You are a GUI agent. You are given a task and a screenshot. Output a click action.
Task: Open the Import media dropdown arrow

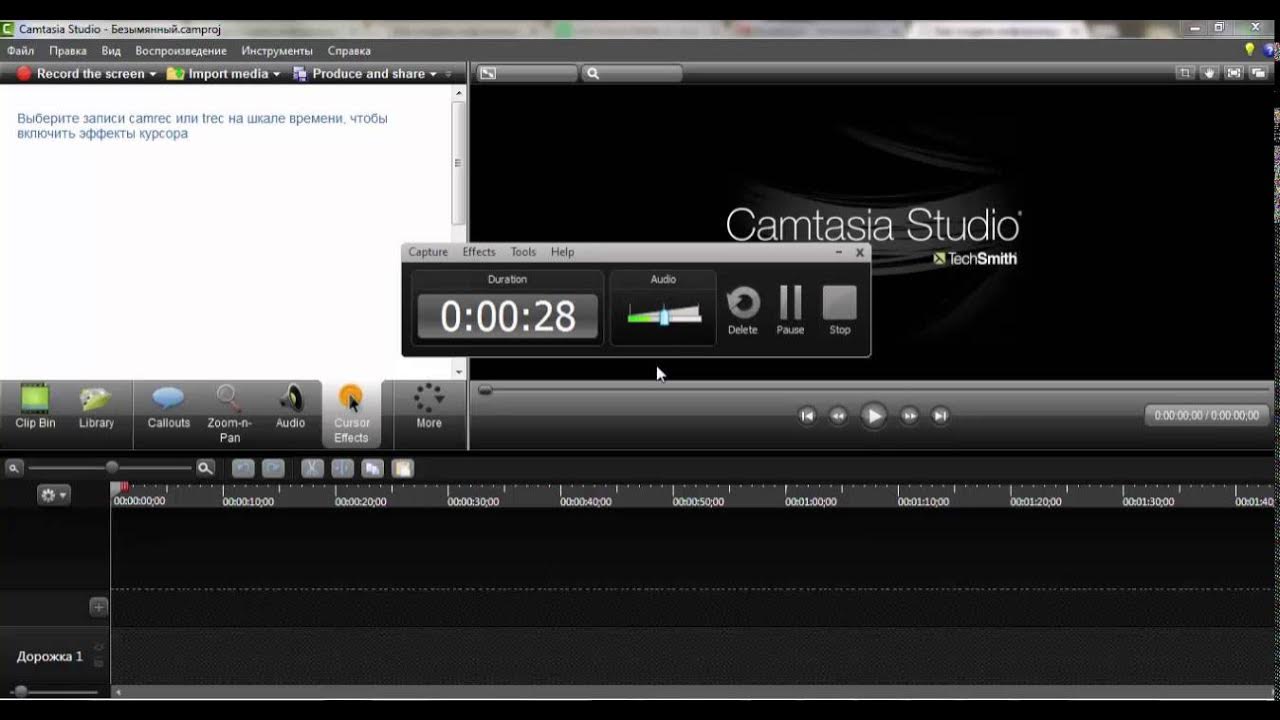click(276, 74)
